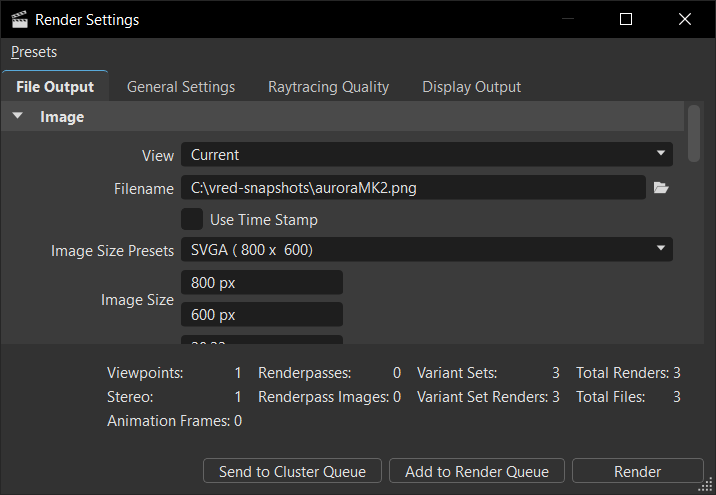The height and width of the screenshot is (495, 716).
Task: Click Send to Cluster Queue button
Action: (292, 471)
